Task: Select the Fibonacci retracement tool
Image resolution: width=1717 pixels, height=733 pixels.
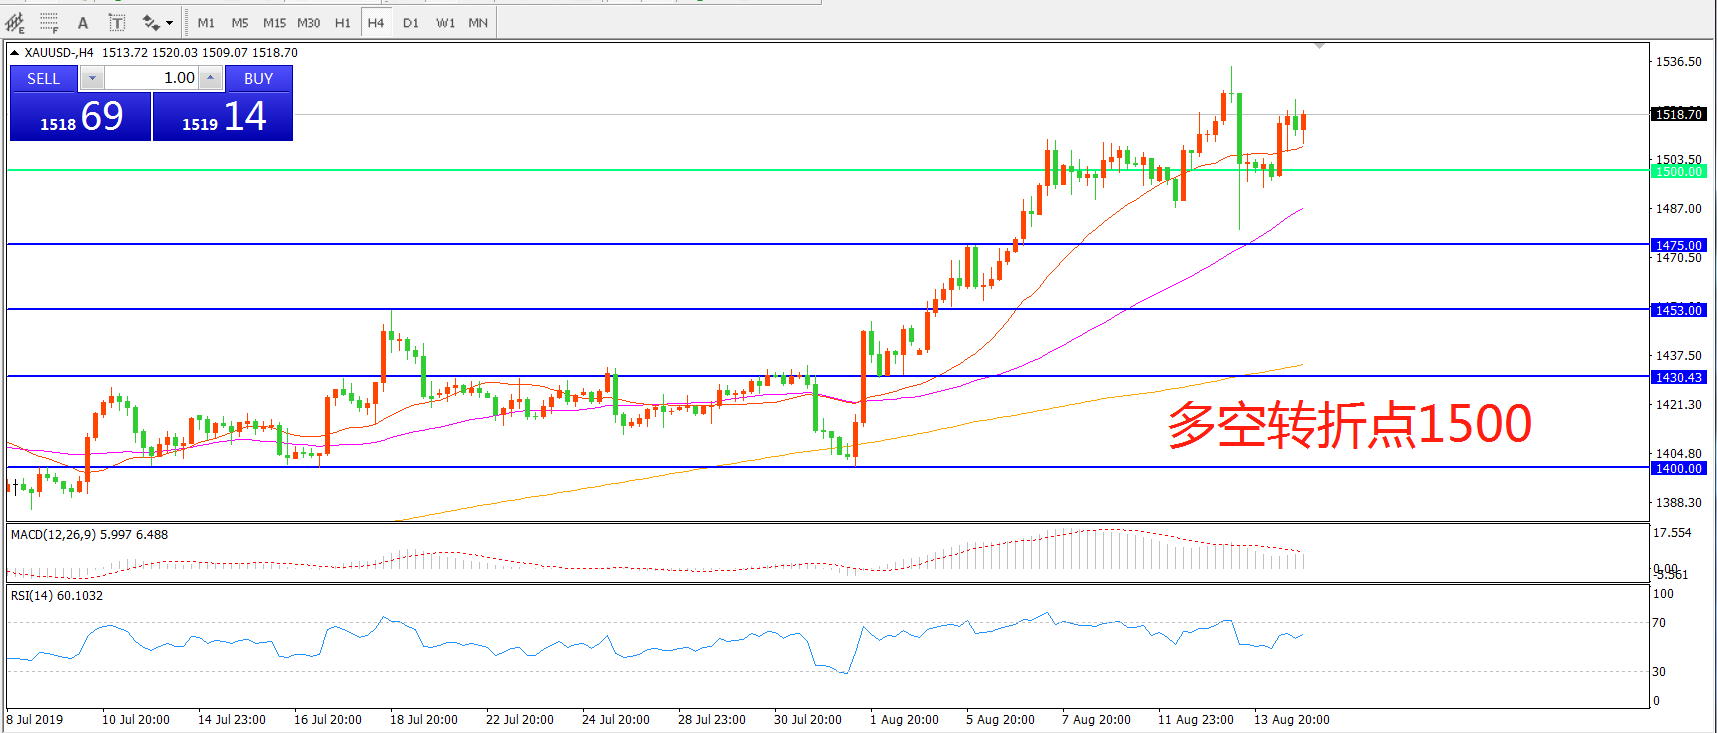Action: click(x=49, y=22)
